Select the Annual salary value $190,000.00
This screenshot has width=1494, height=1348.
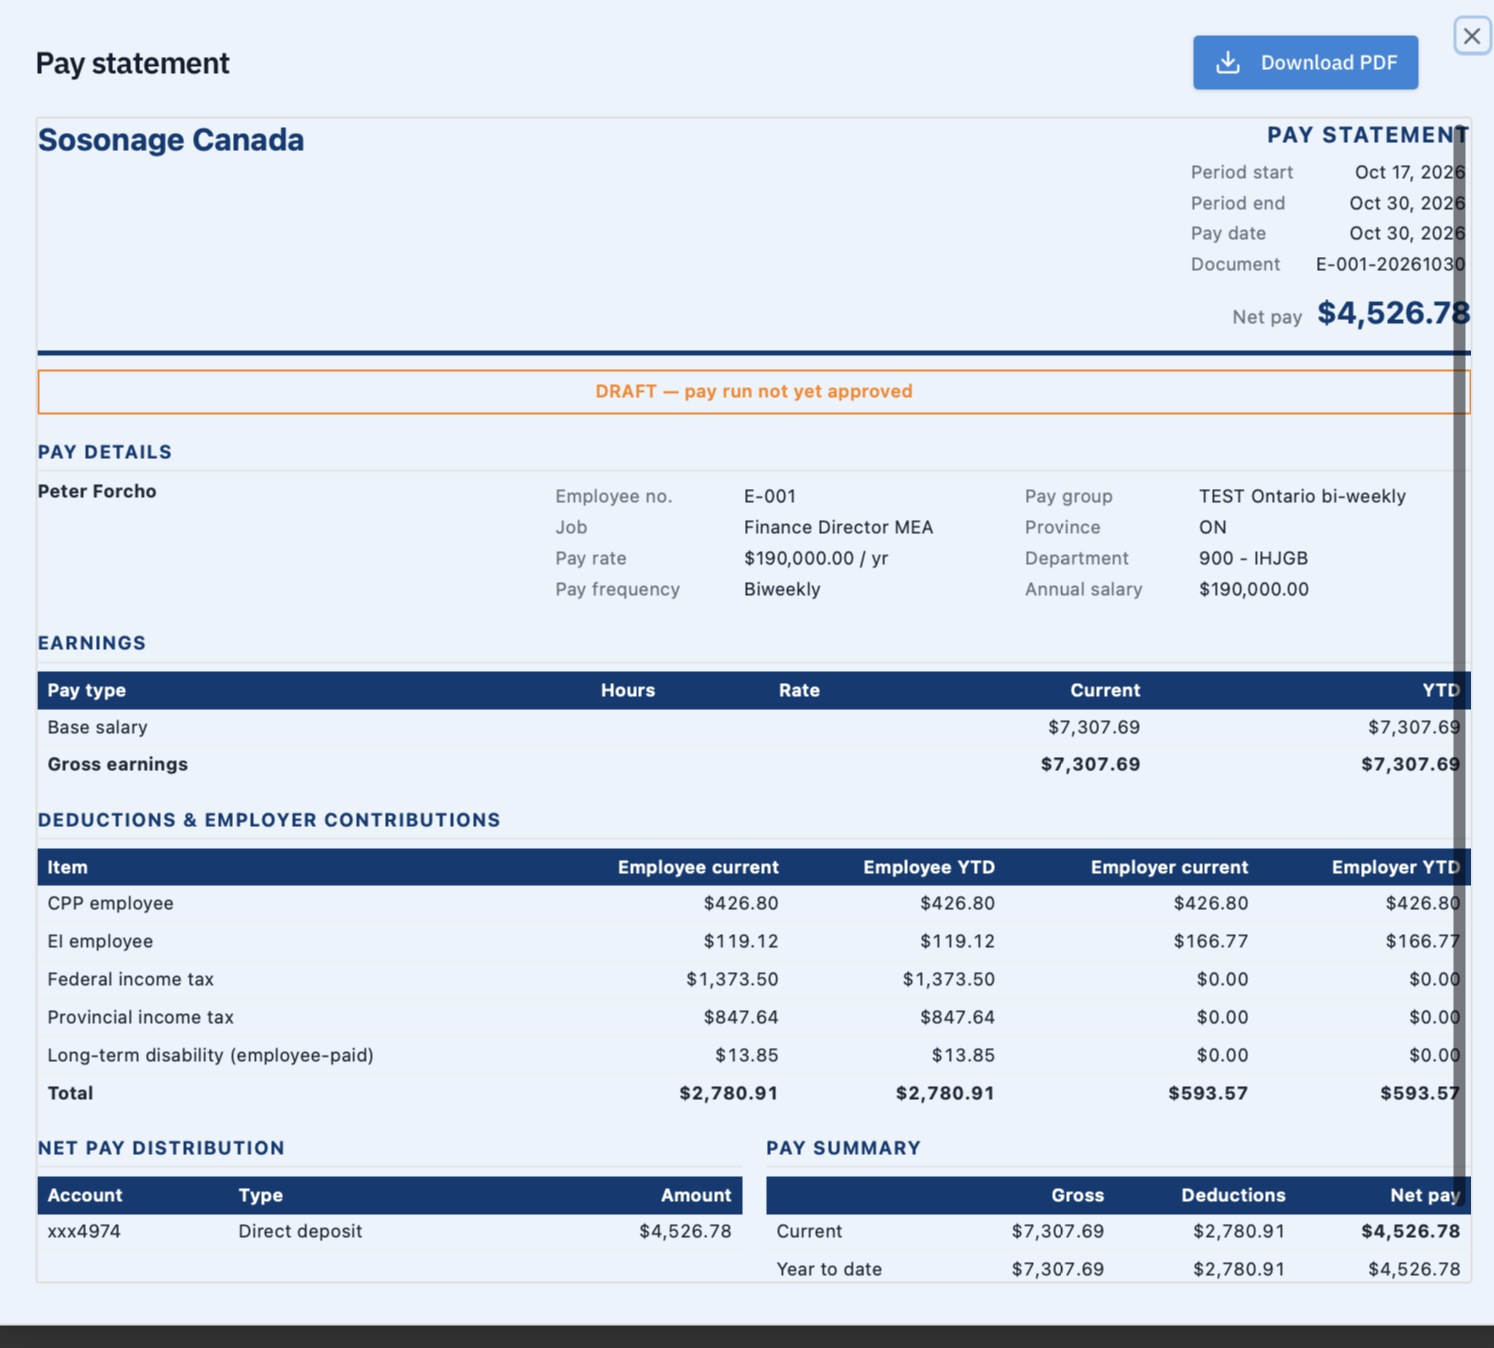tap(1254, 589)
